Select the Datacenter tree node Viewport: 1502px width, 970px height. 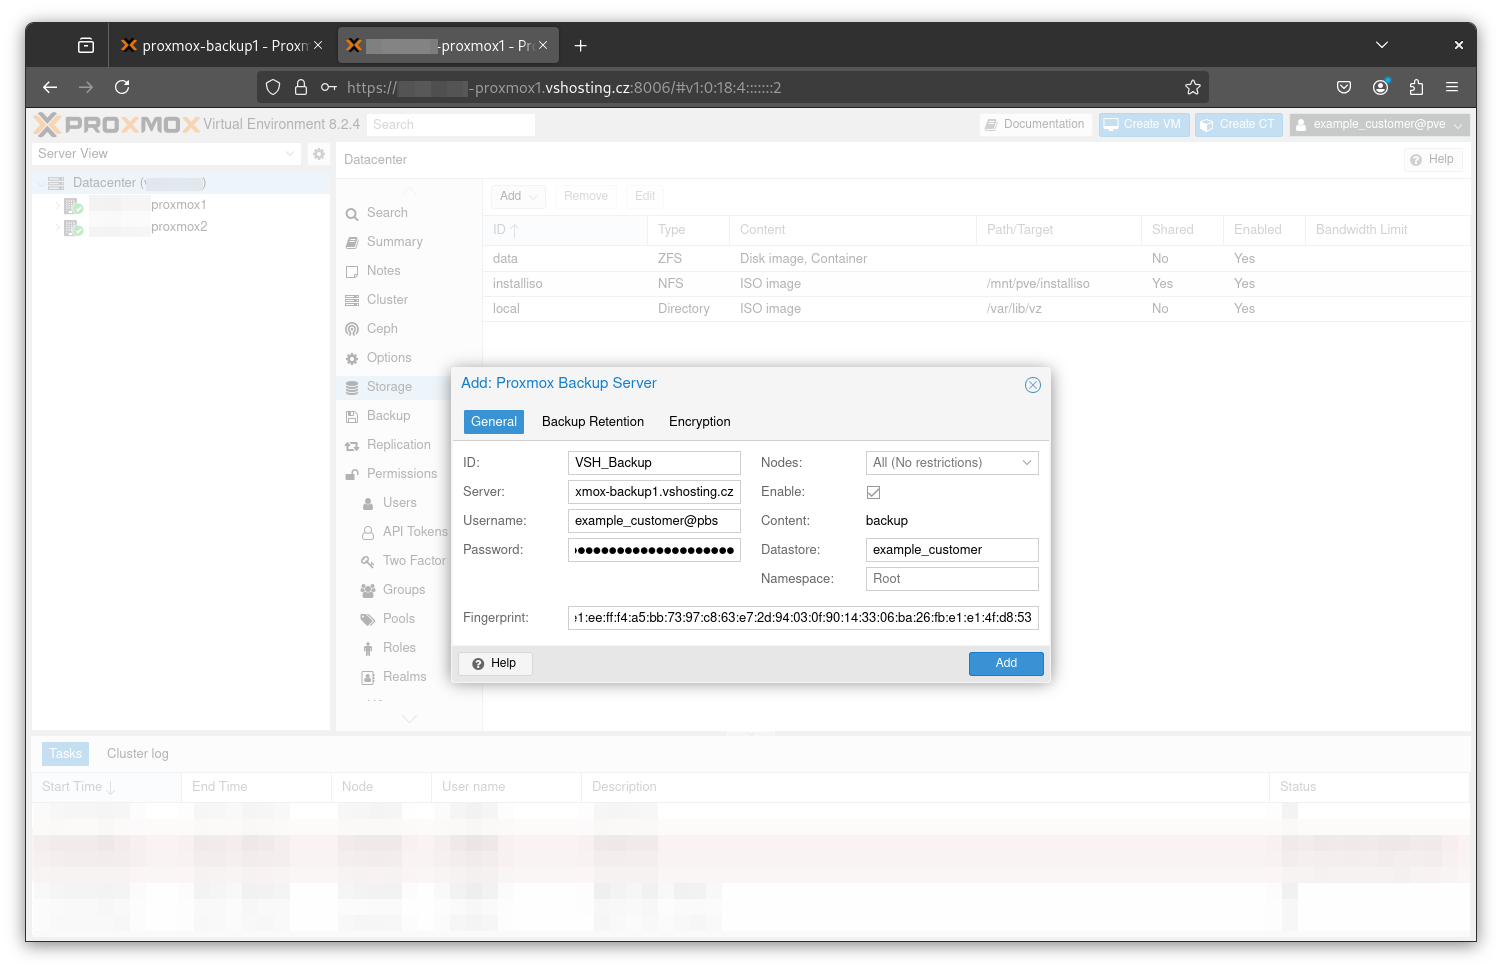180,183
